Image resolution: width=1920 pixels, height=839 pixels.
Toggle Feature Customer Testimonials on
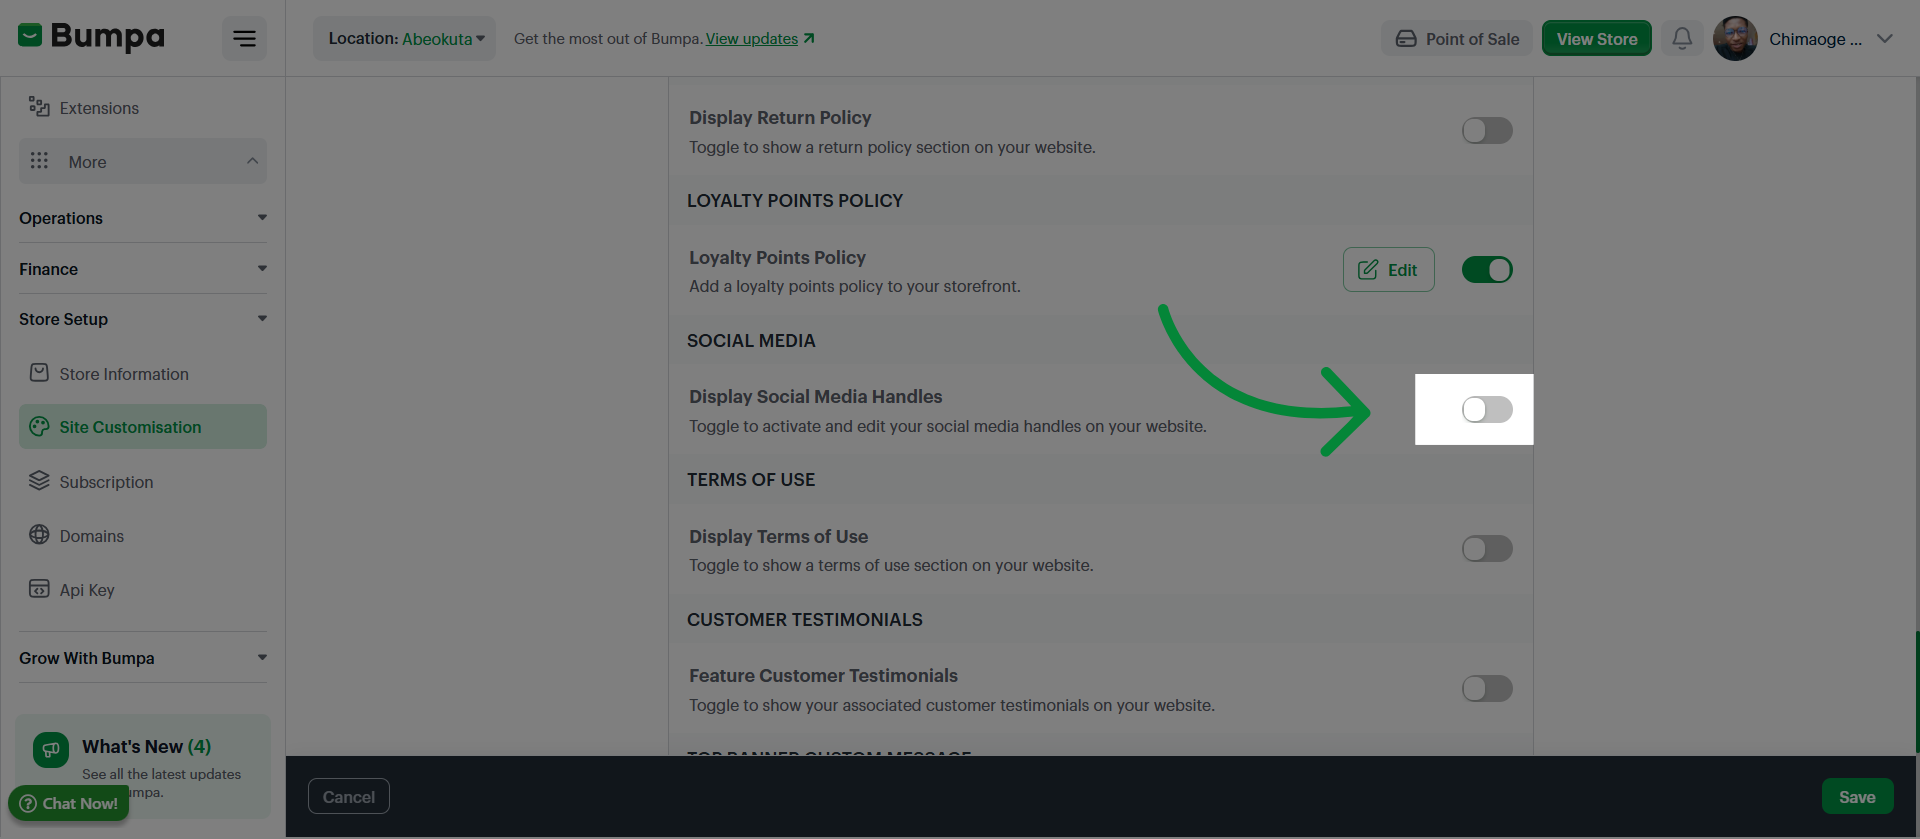click(x=1487, y=689)
